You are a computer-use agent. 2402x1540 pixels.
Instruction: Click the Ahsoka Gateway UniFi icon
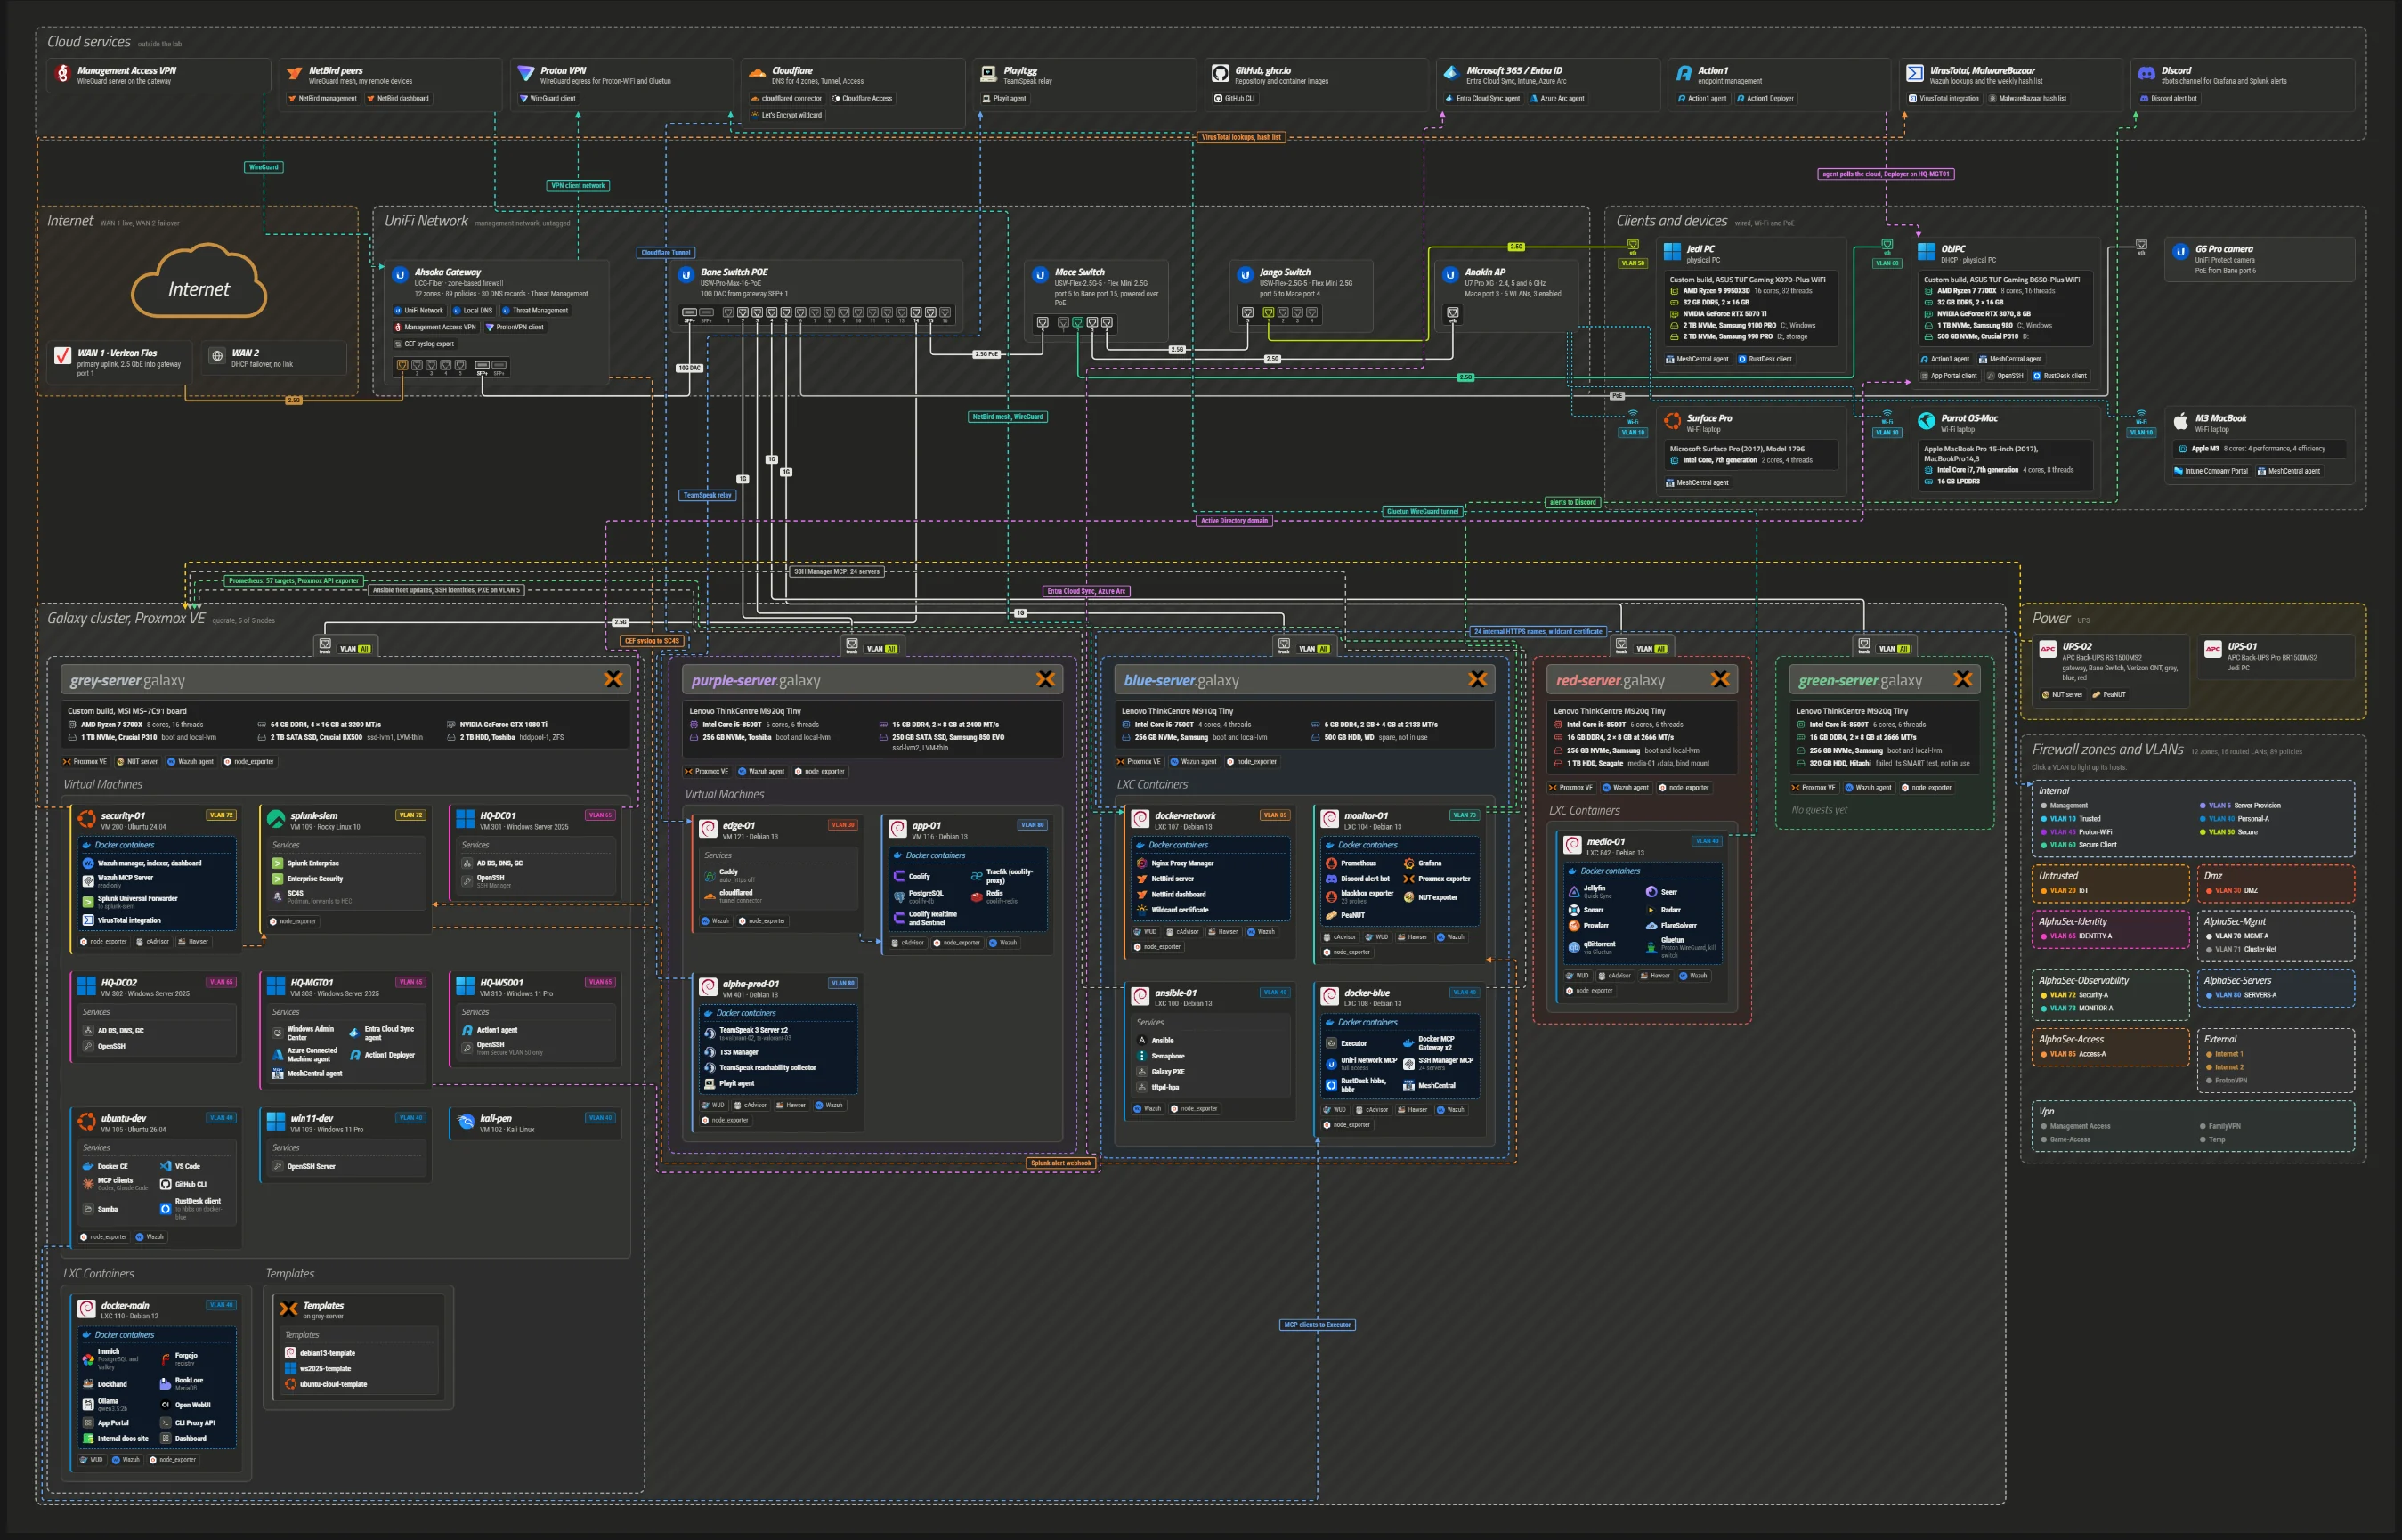[x=400, y=275]
